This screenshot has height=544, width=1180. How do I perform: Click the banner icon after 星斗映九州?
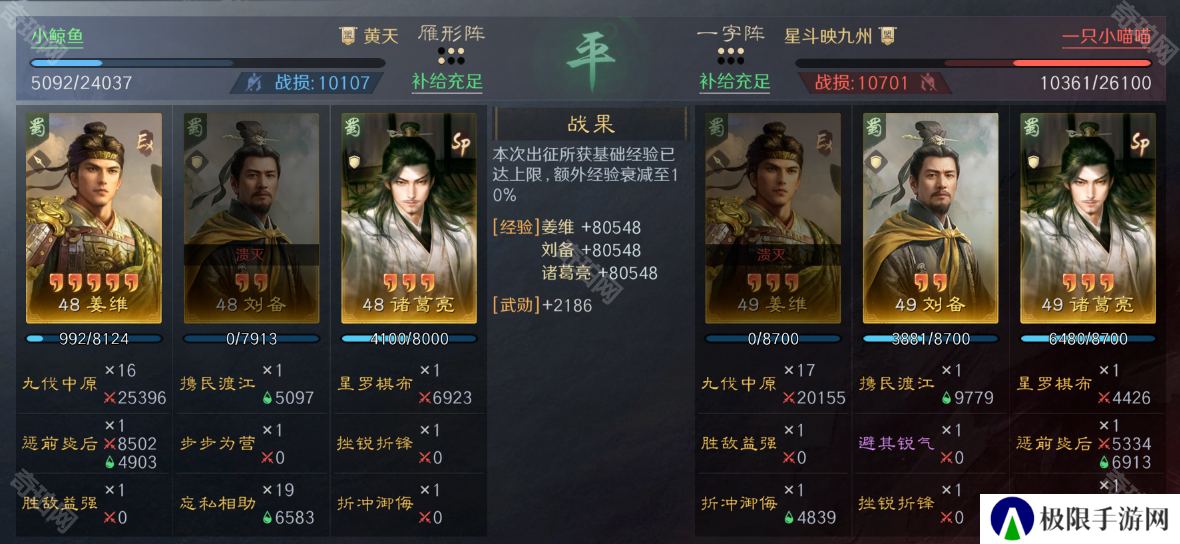click(x=888, y=35)
